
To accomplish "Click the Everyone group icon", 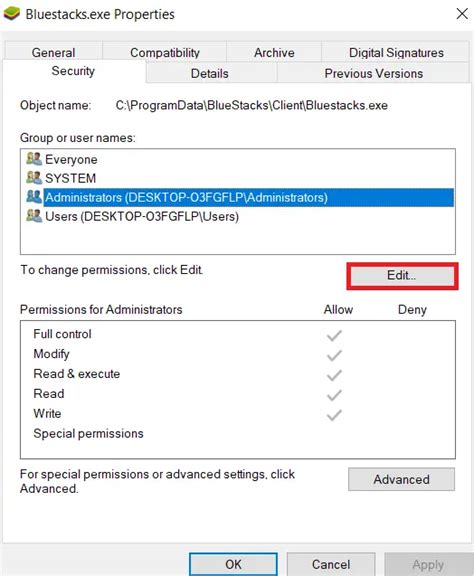I will click(x=34, y=159).
